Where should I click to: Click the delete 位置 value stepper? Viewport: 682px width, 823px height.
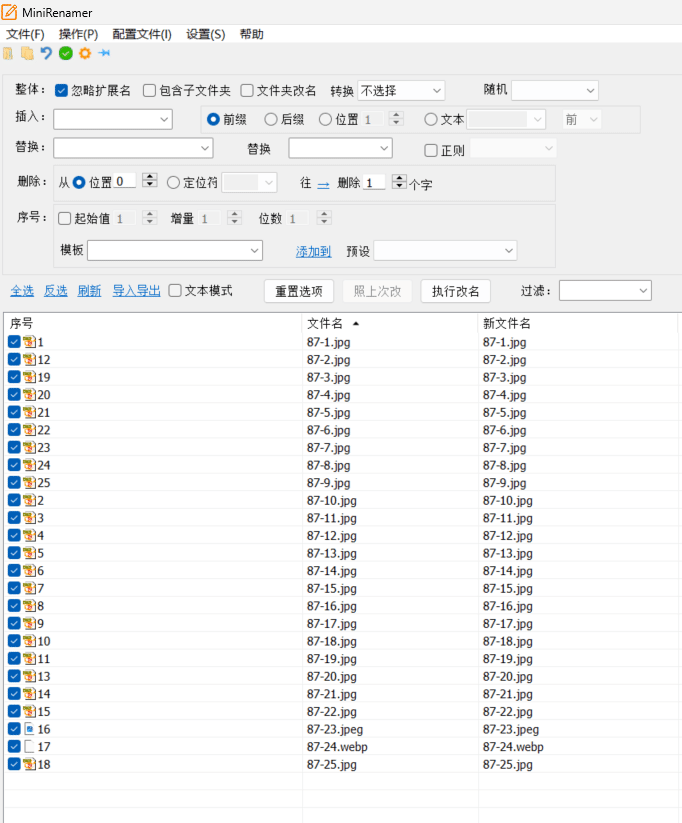pos(150,180)
